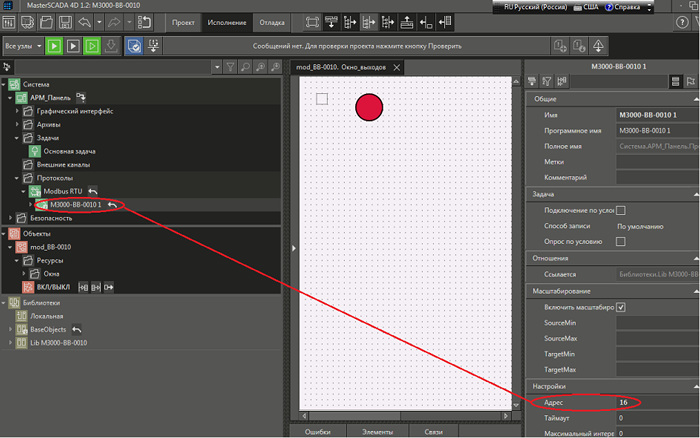Image resolution: width=700 pixels, height=438 pixels.
Task: Uncheck the Включить масштабирование checkbox
Action: click(621, 307)
